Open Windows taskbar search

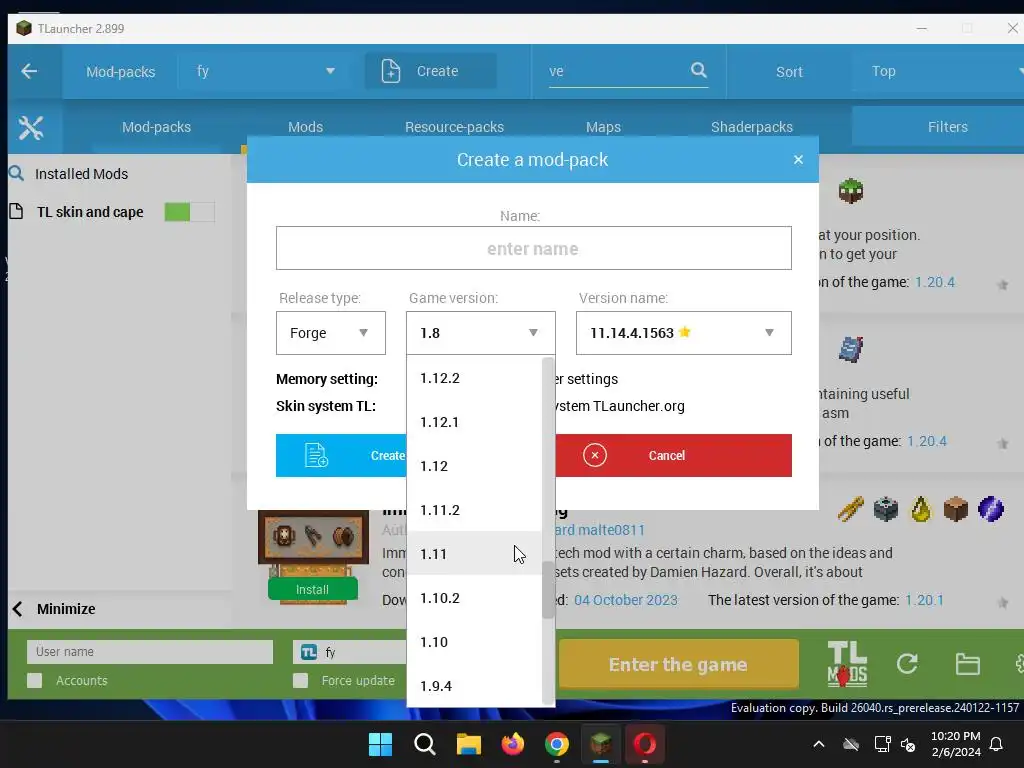(424, 744)
